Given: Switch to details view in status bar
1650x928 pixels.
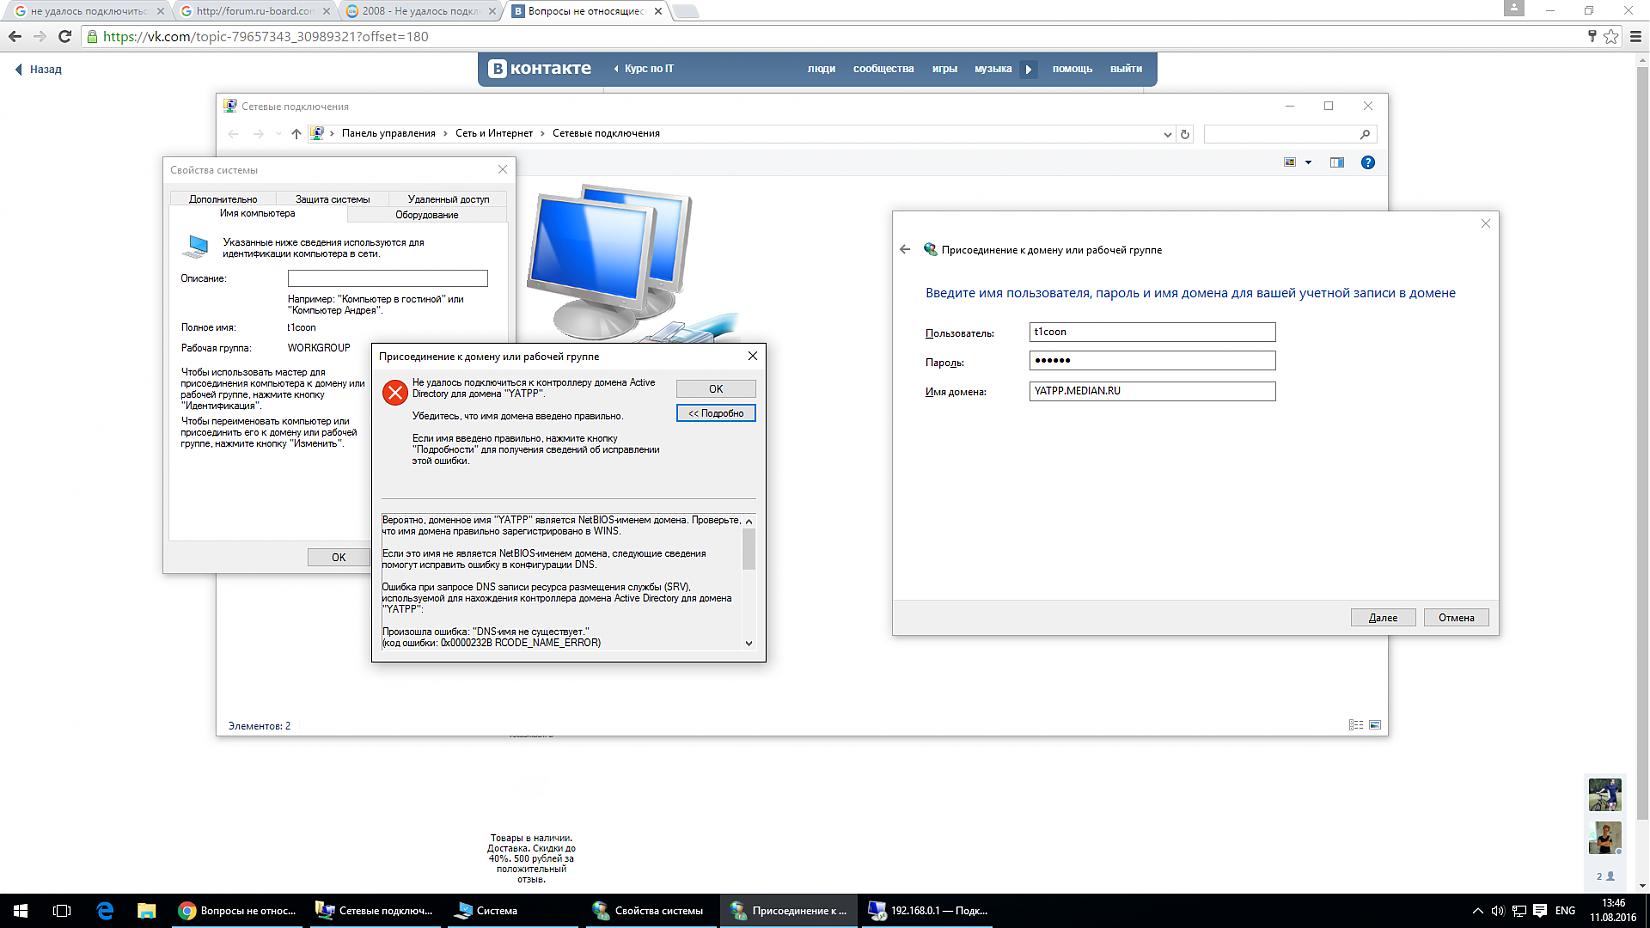Looking at the screenshot, I should (x=1356, y=725).
